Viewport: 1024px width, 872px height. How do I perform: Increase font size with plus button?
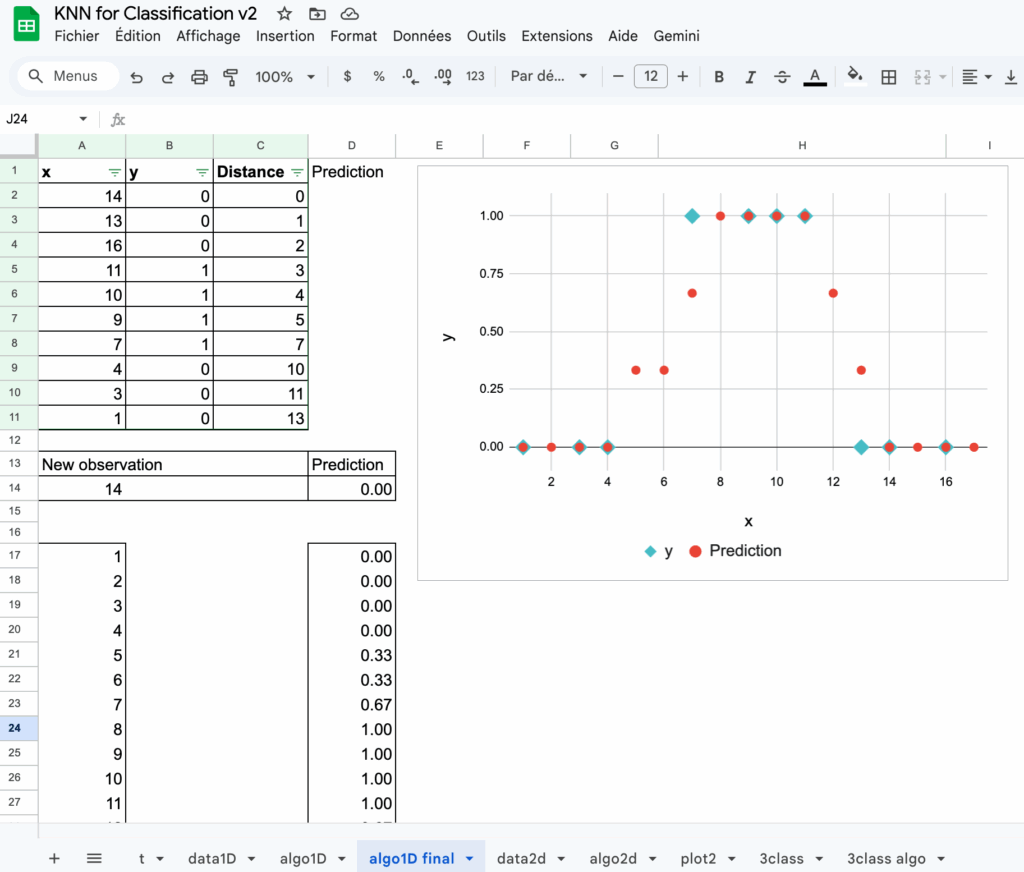(683, 77)
